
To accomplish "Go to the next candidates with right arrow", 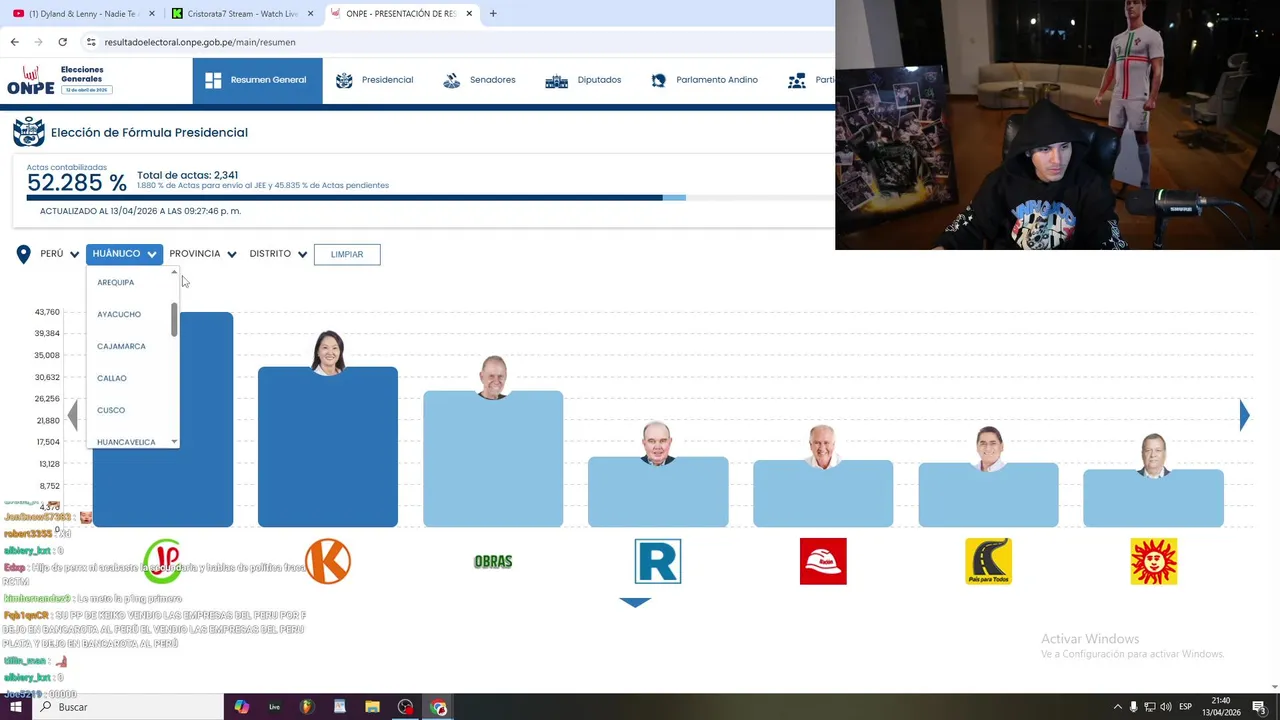I will 1244,415.
